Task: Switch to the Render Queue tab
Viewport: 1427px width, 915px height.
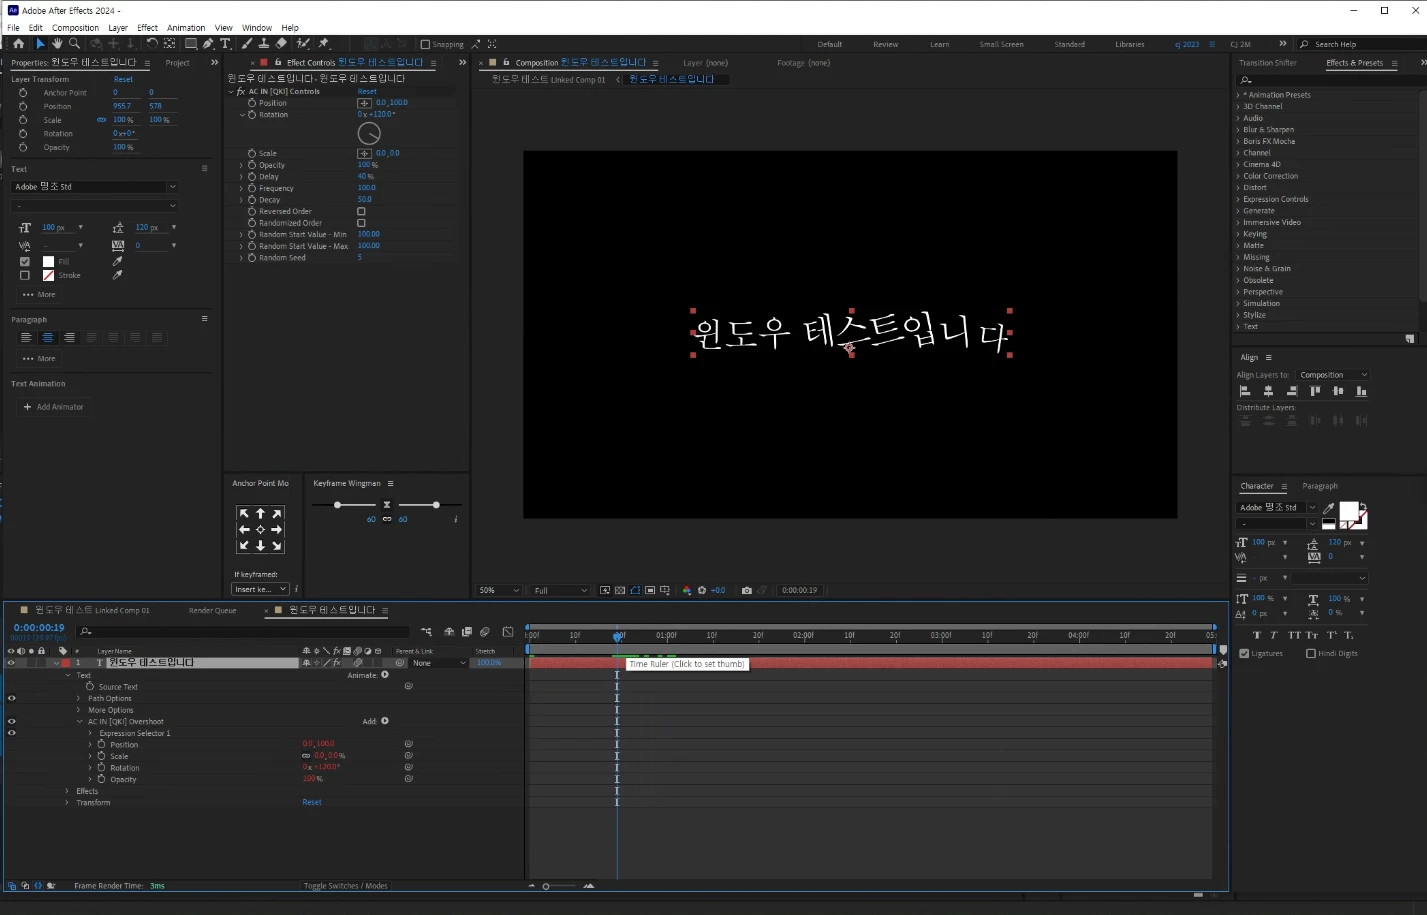Action: pos(213,610)
